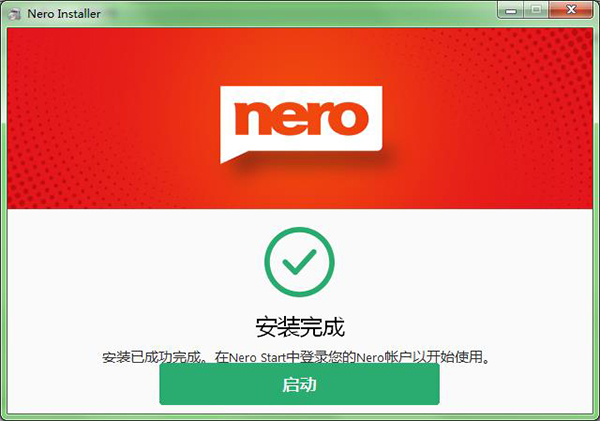Click the greyed-out maximize window button
Viewport: 600px width, 421px height.
coord(536,10)
